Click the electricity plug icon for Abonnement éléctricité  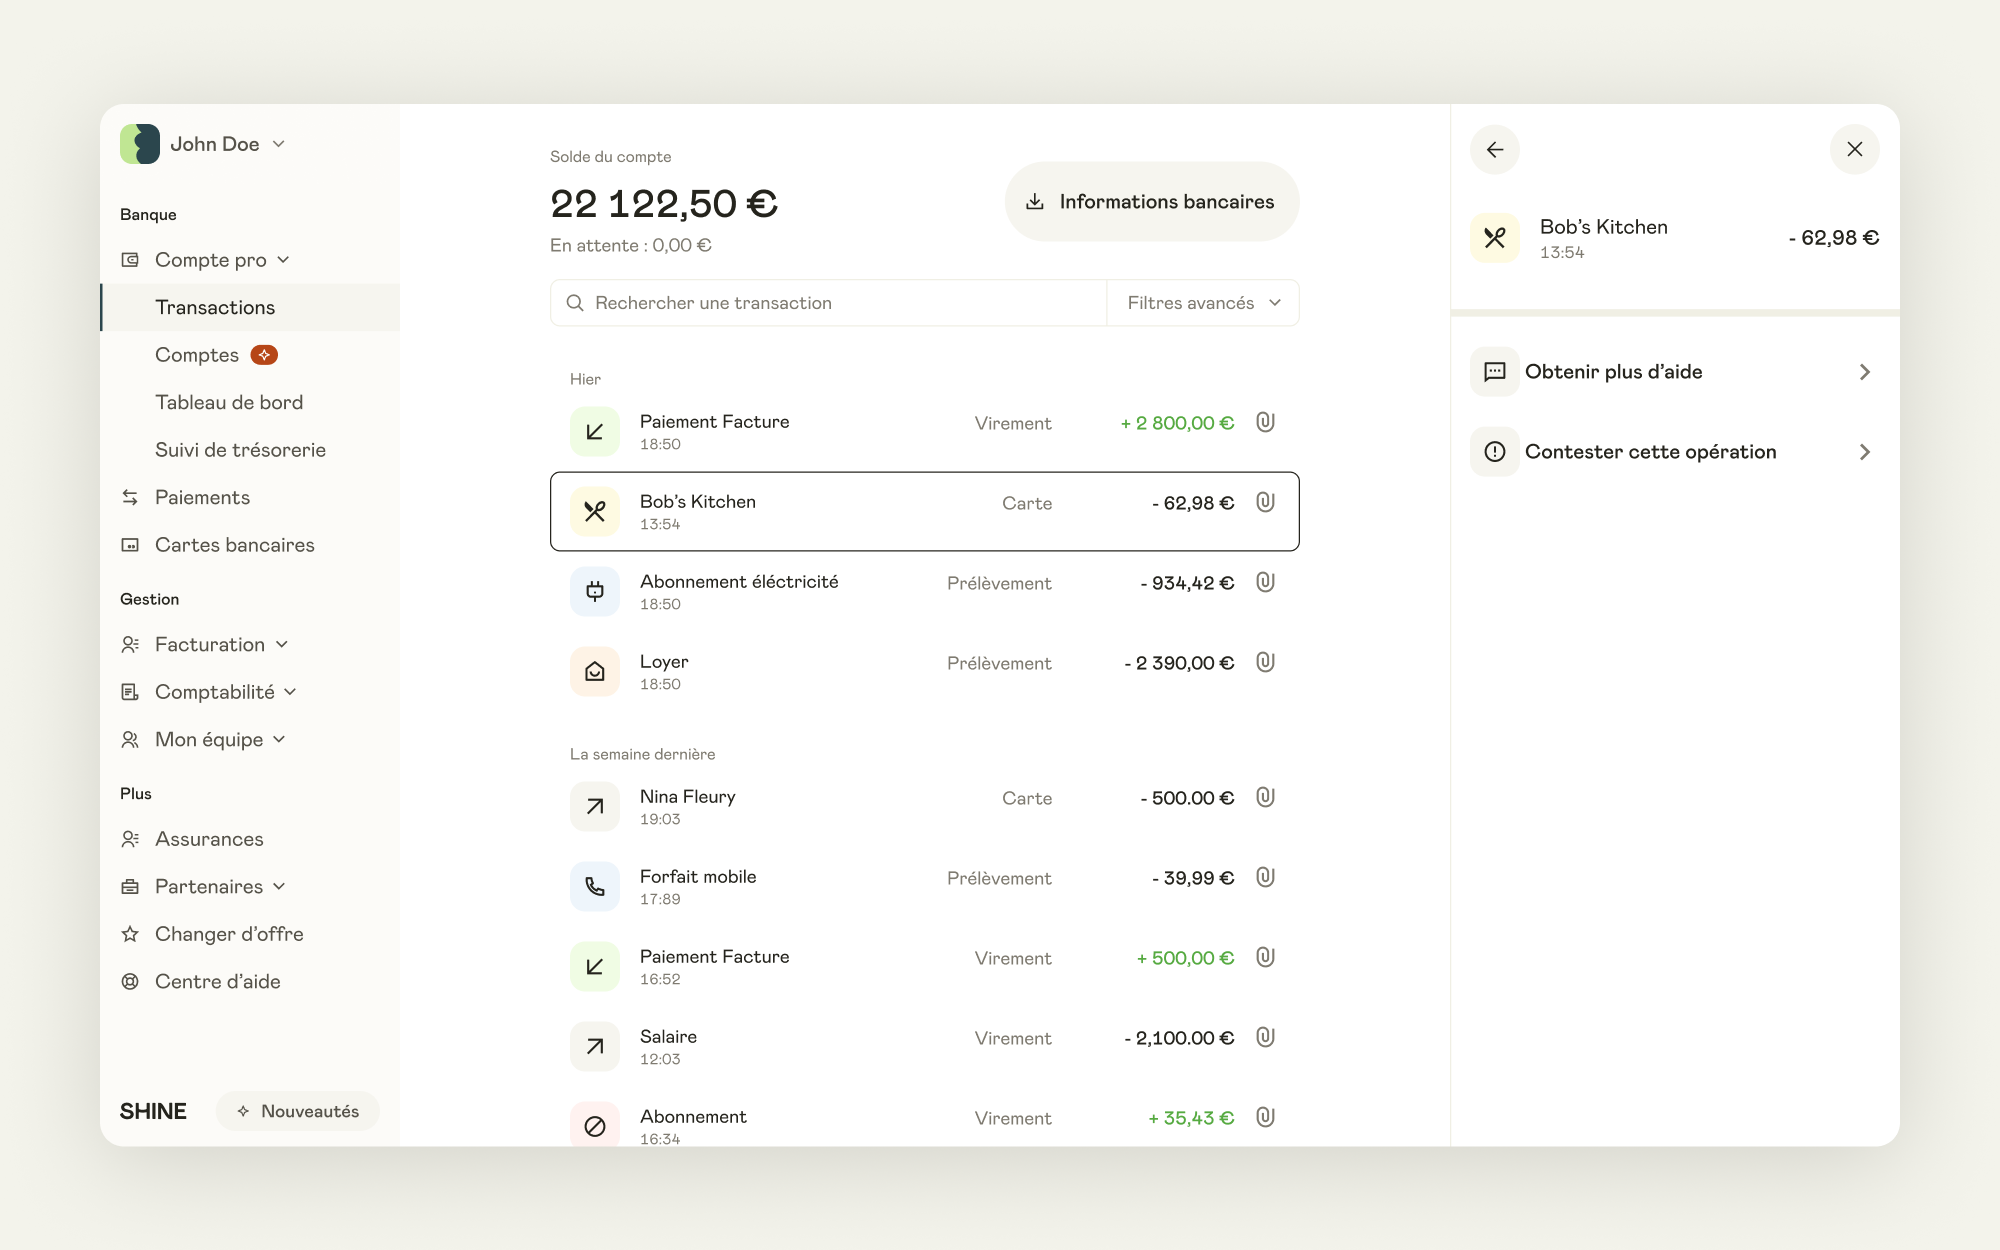[x=595, y=592]
